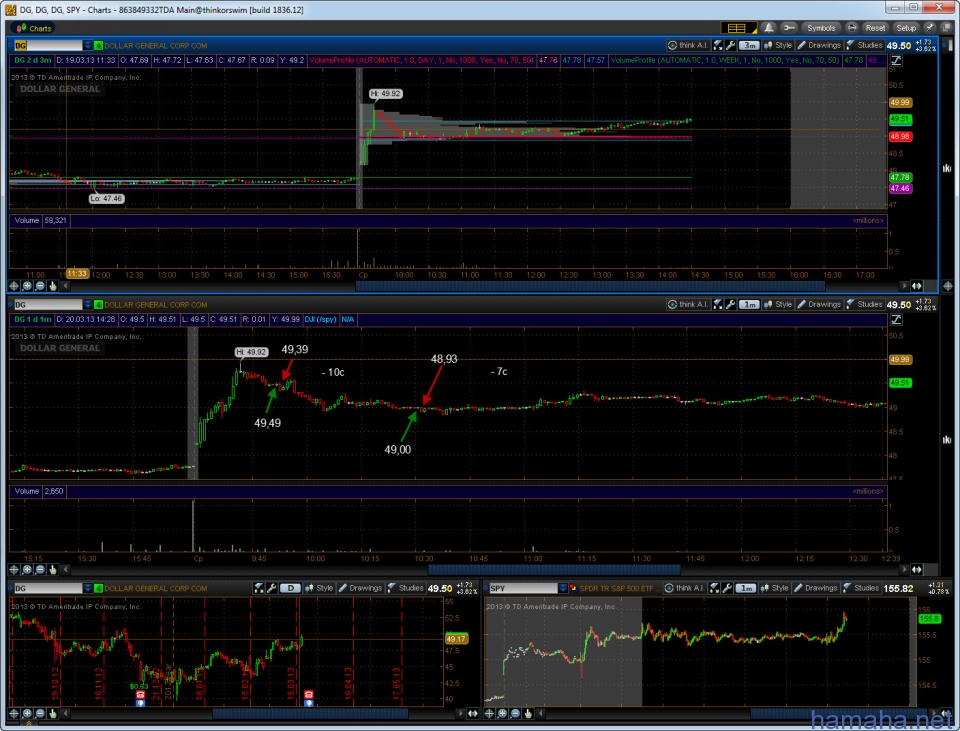Click the expand-width arrows under the 3m chart
This screenshot has width=960, height=731.
[917, 286]
